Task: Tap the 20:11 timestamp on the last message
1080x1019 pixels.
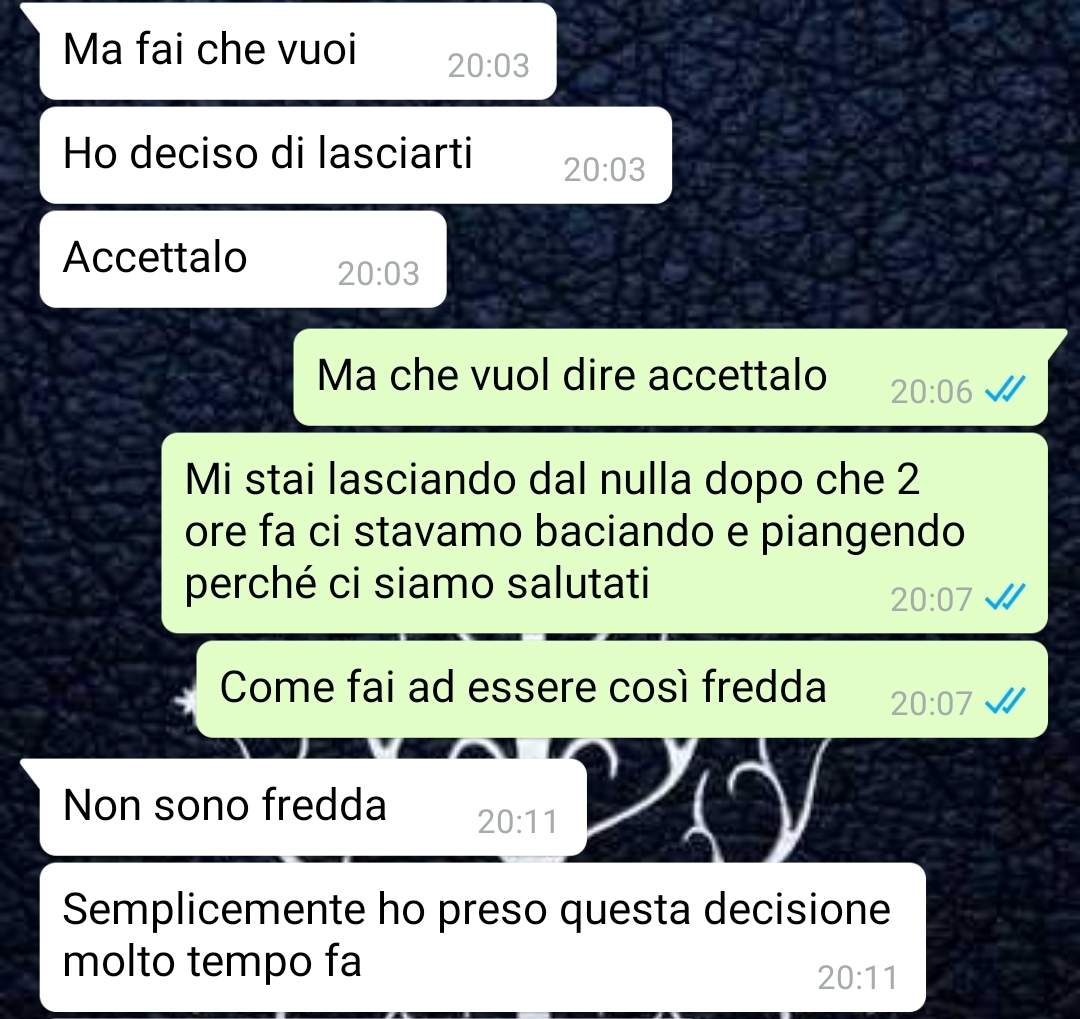Action: tap(858, 978)
